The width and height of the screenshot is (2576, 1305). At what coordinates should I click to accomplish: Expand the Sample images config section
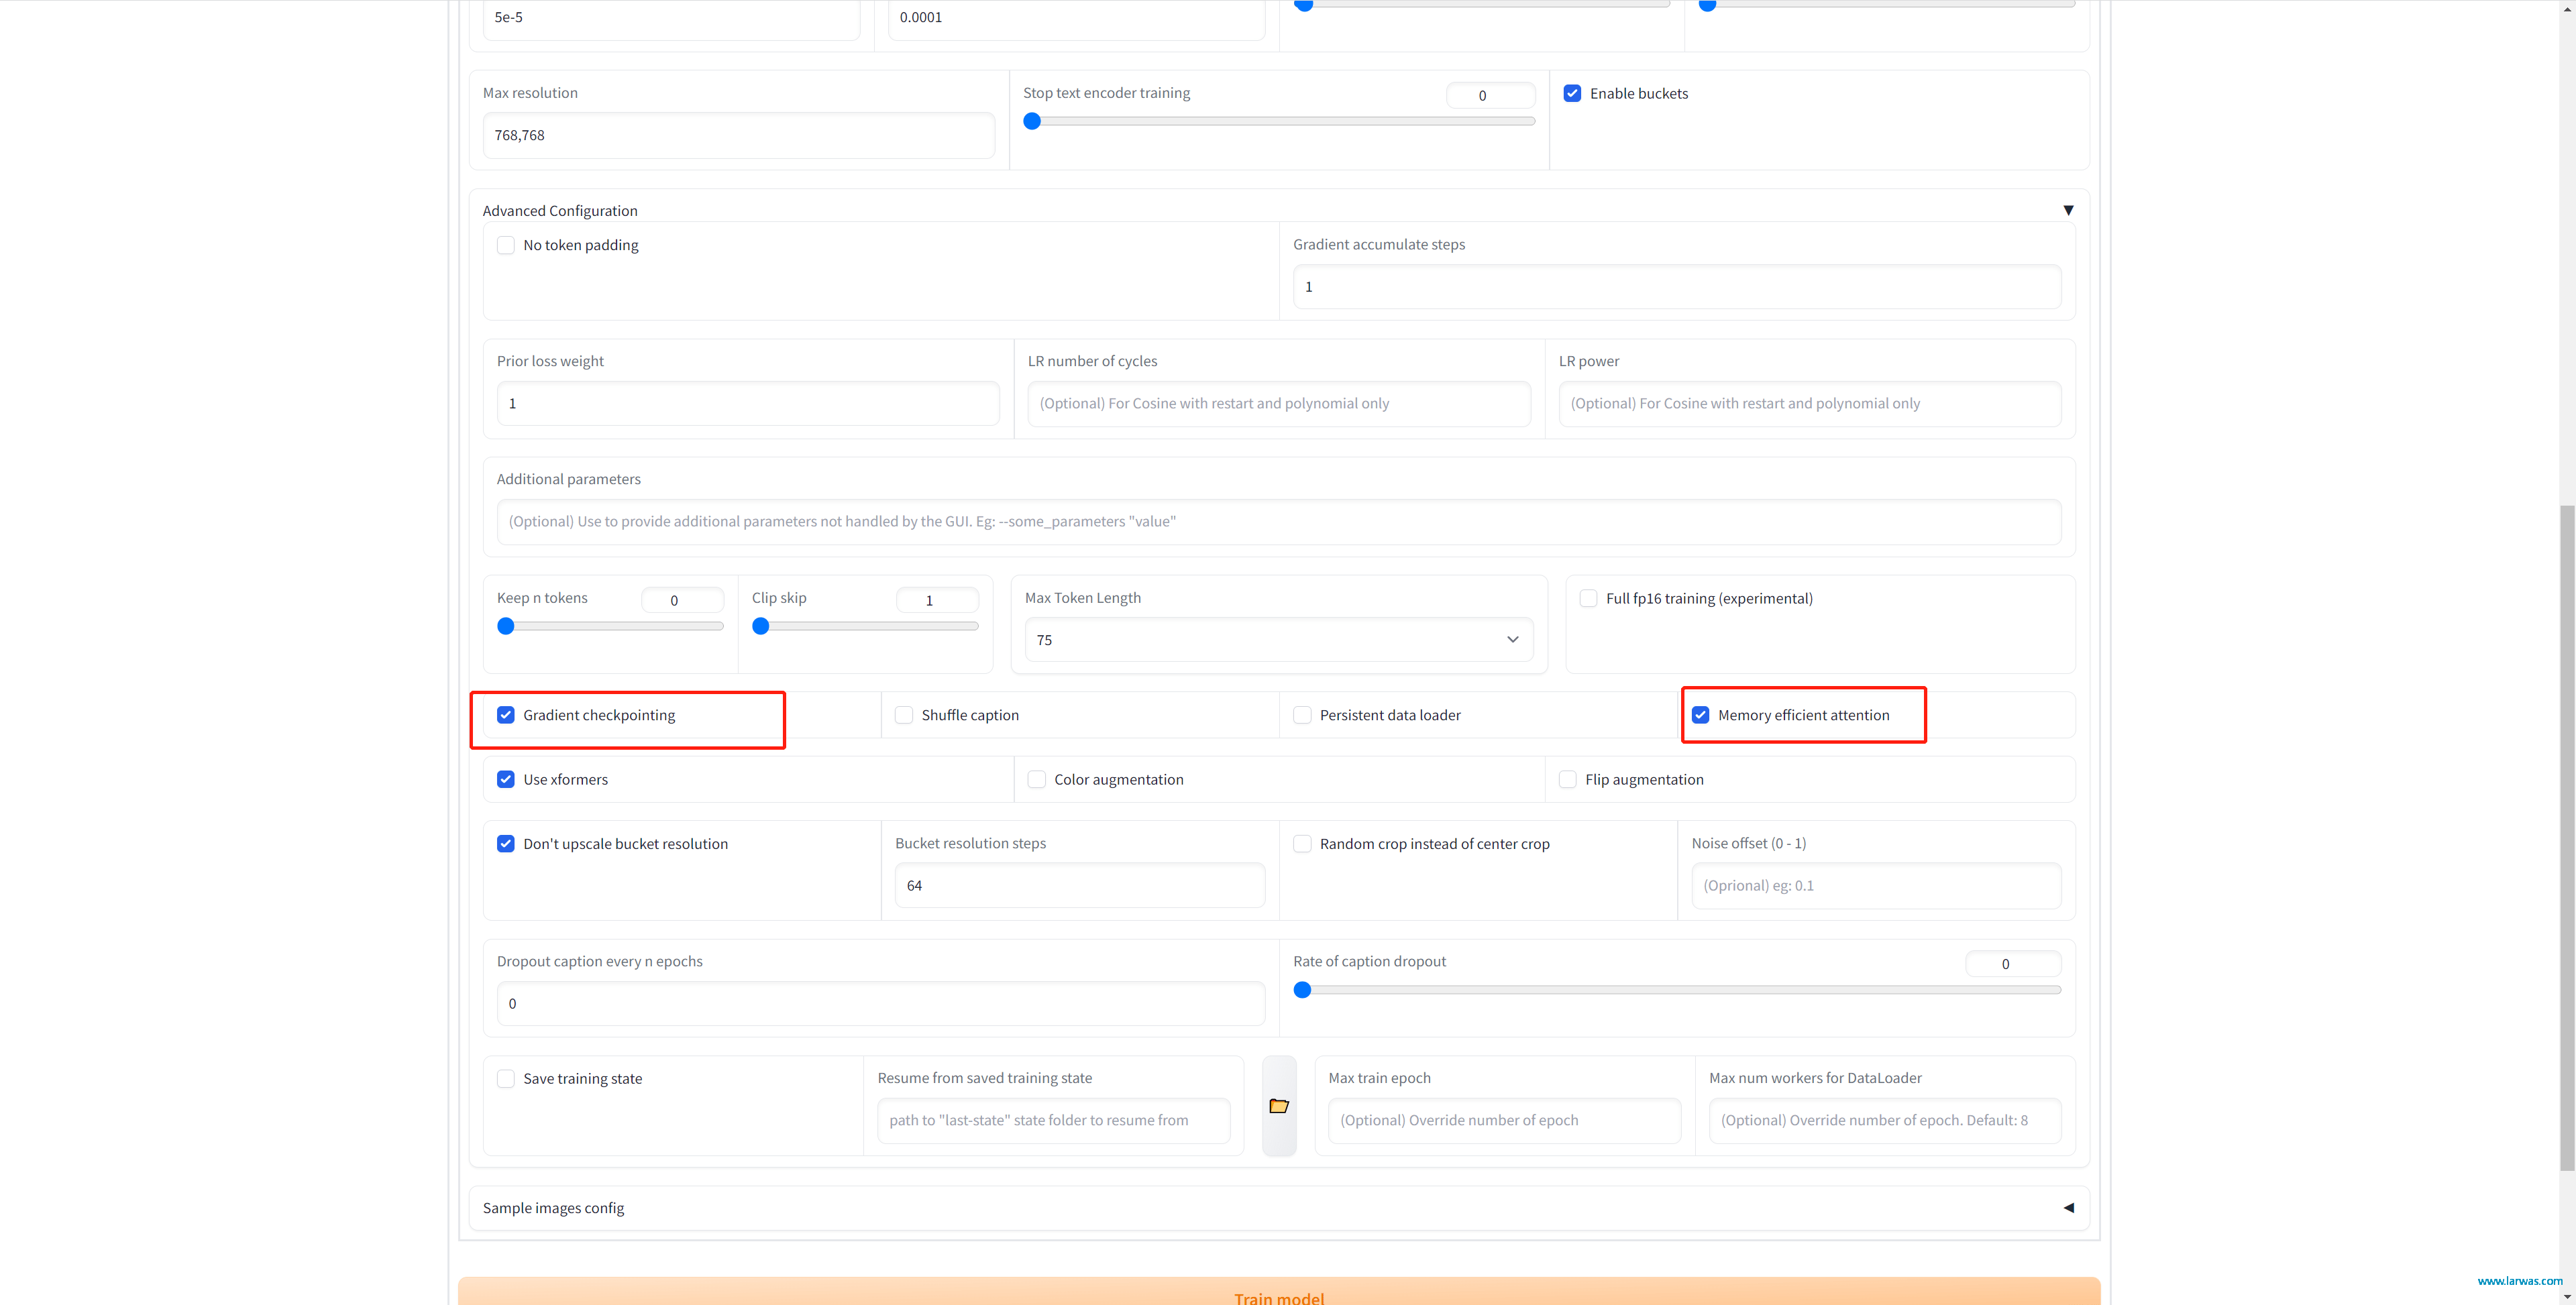click(x=2068, y=1208)
